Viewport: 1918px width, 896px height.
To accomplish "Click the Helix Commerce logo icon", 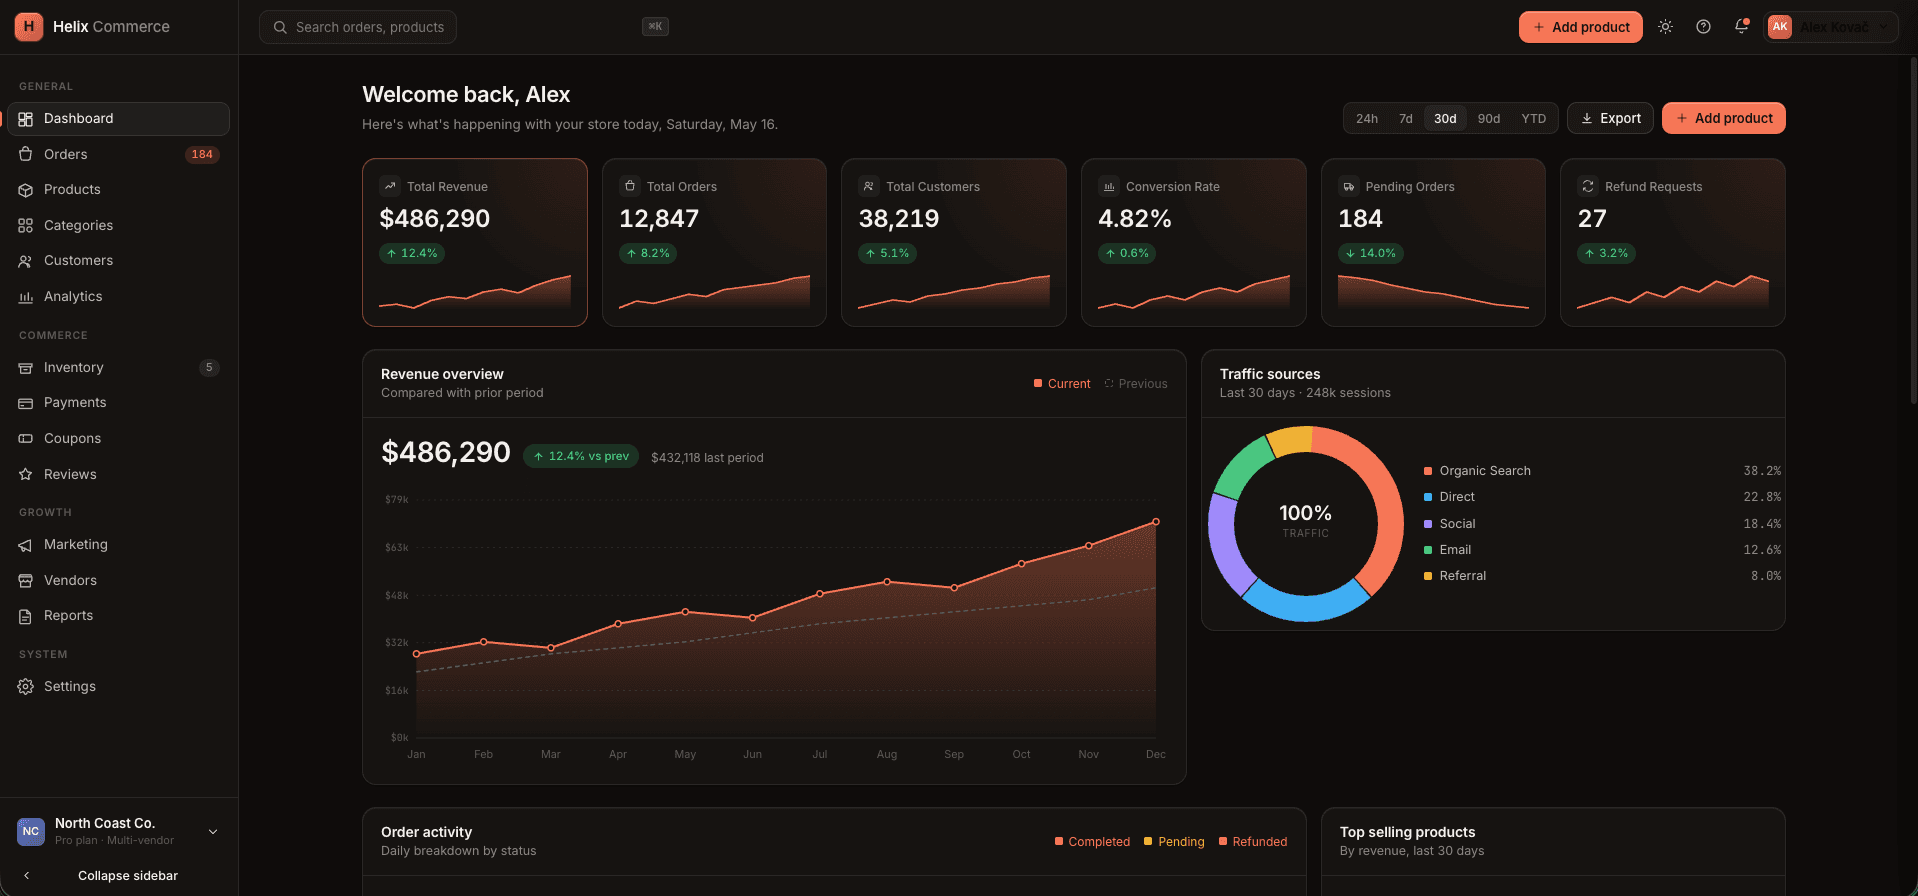I will pyautogui.click(x=29, y=27).
